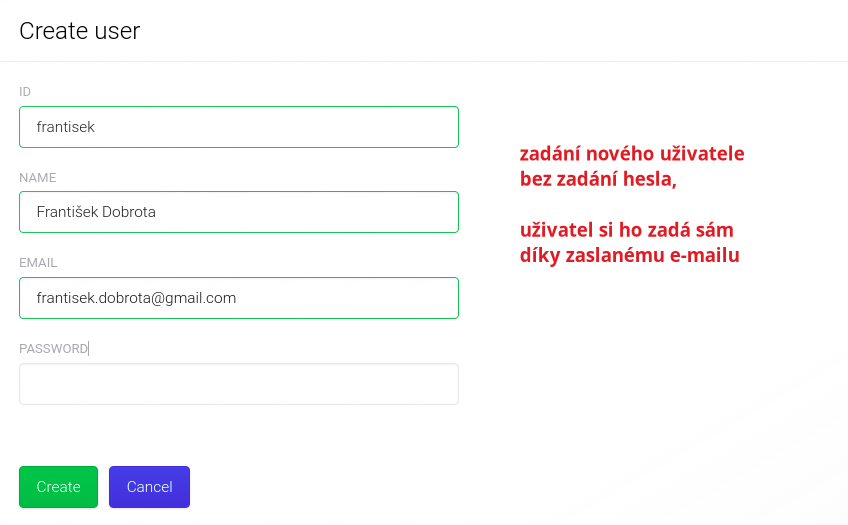The width and height of the screenshot is (848, 525).
Task: Click the red "díky zaslanému e-mailu" line
Action: coord(629,255)
